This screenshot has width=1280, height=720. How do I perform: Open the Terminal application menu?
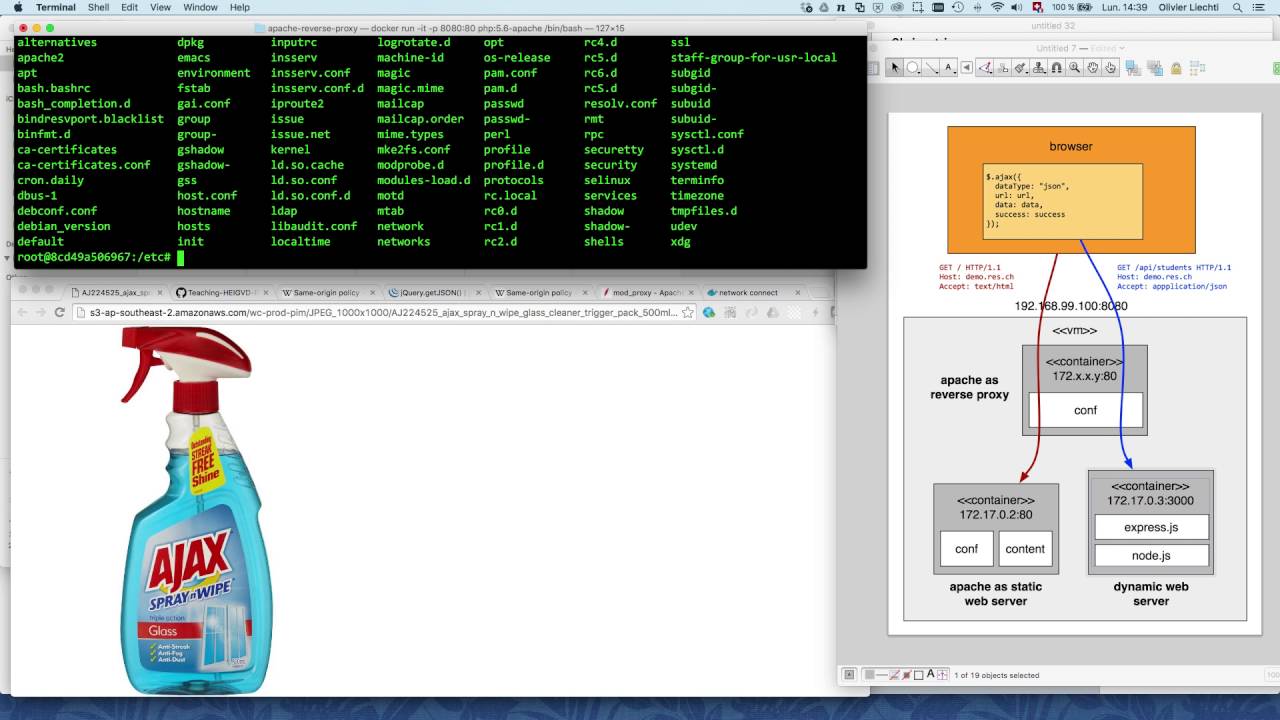tap(56, 7)
